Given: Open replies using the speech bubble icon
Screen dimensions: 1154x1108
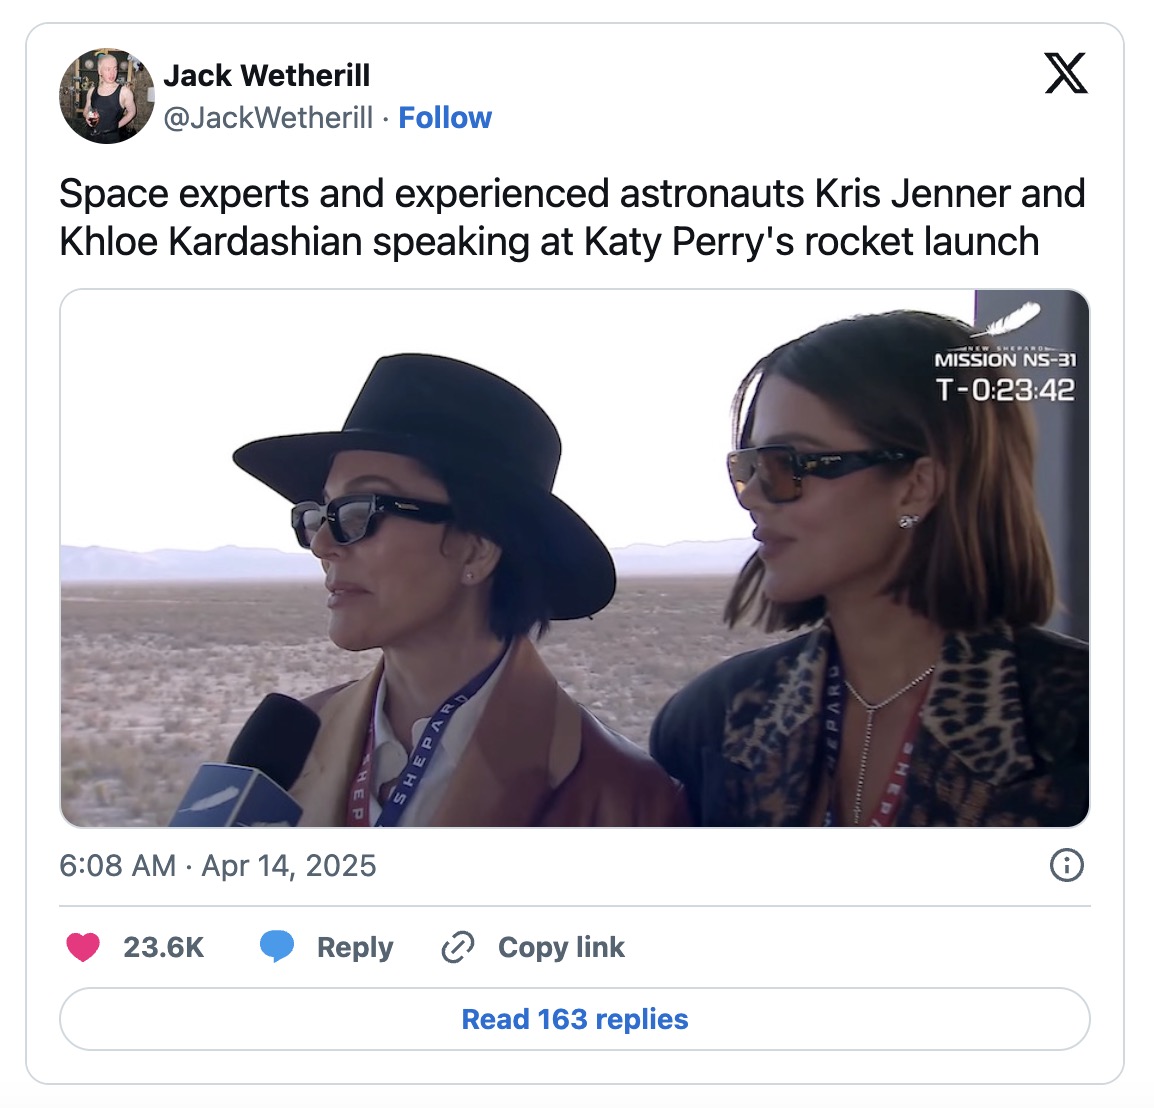Looking at the screenshot, I should click(x=275, y=947).
